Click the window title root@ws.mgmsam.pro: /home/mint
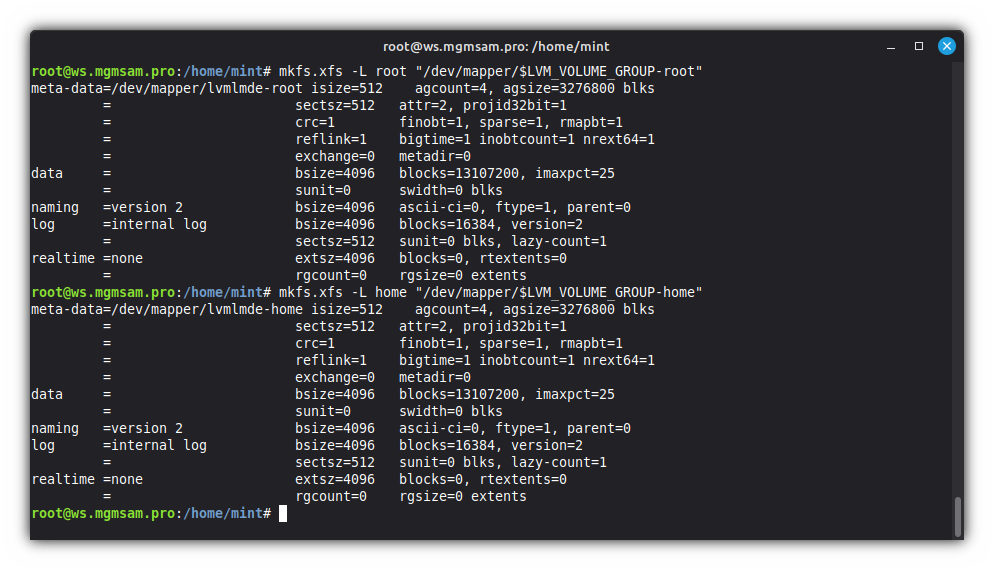The height and width of the screenshot is (570, 994). click(x=496, y=46)
